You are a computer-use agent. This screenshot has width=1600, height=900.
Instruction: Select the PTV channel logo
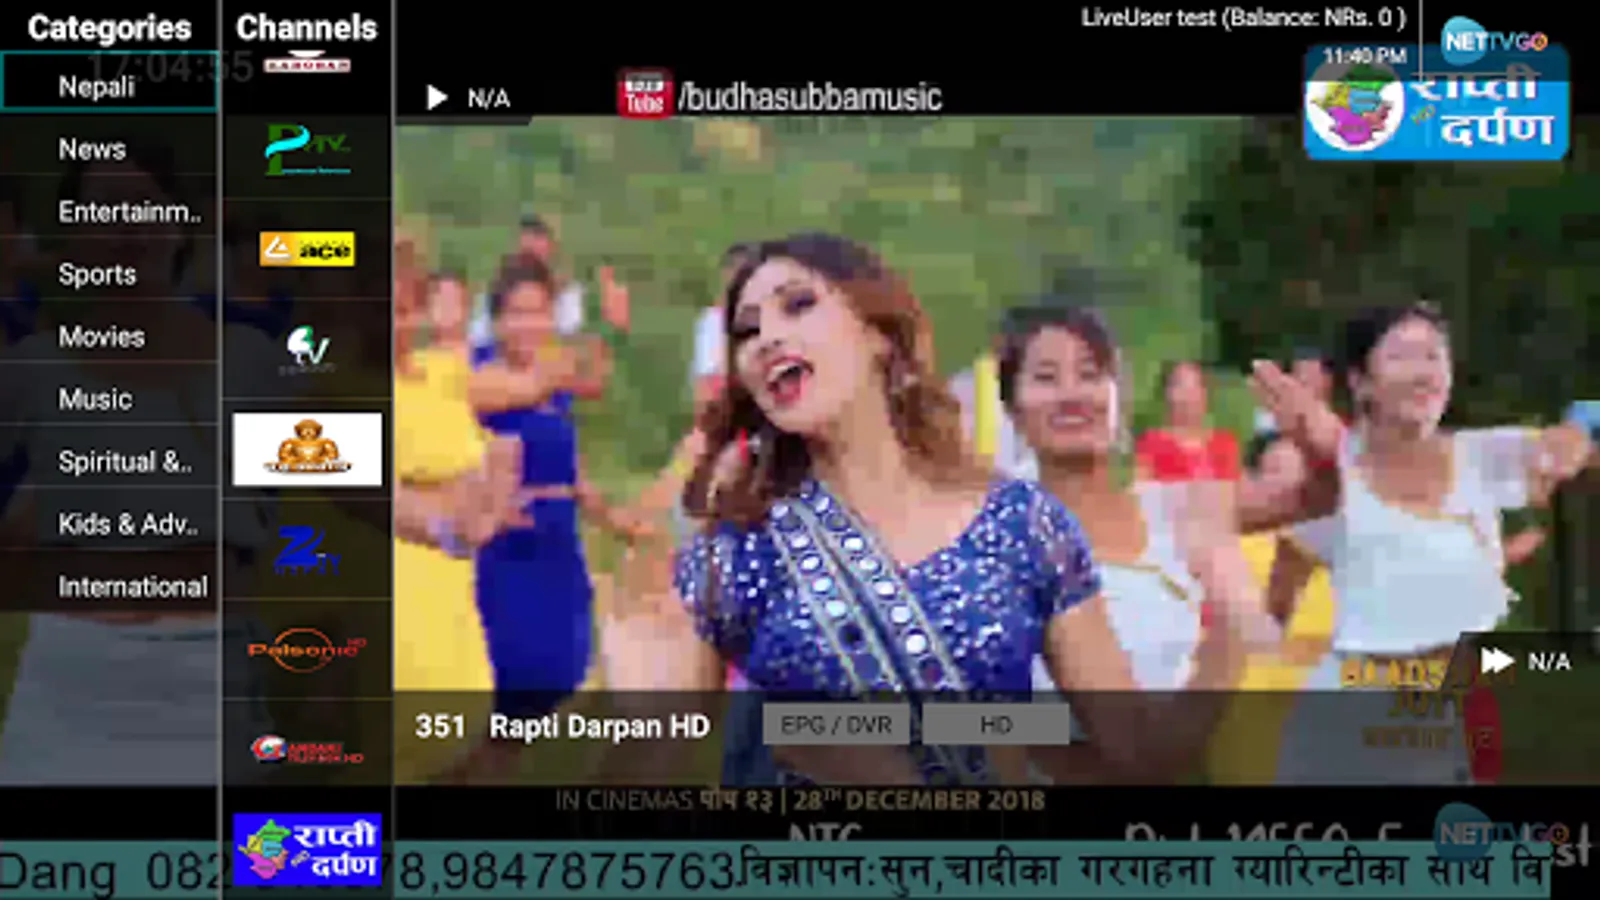[x=307, y=150]
